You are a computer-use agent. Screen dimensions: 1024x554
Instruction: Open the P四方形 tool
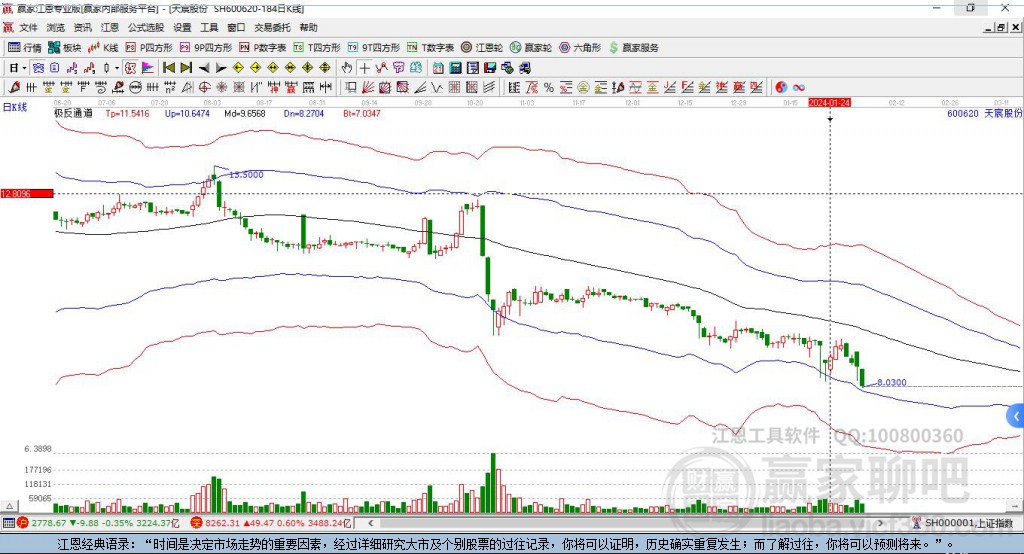click(148, 48)
